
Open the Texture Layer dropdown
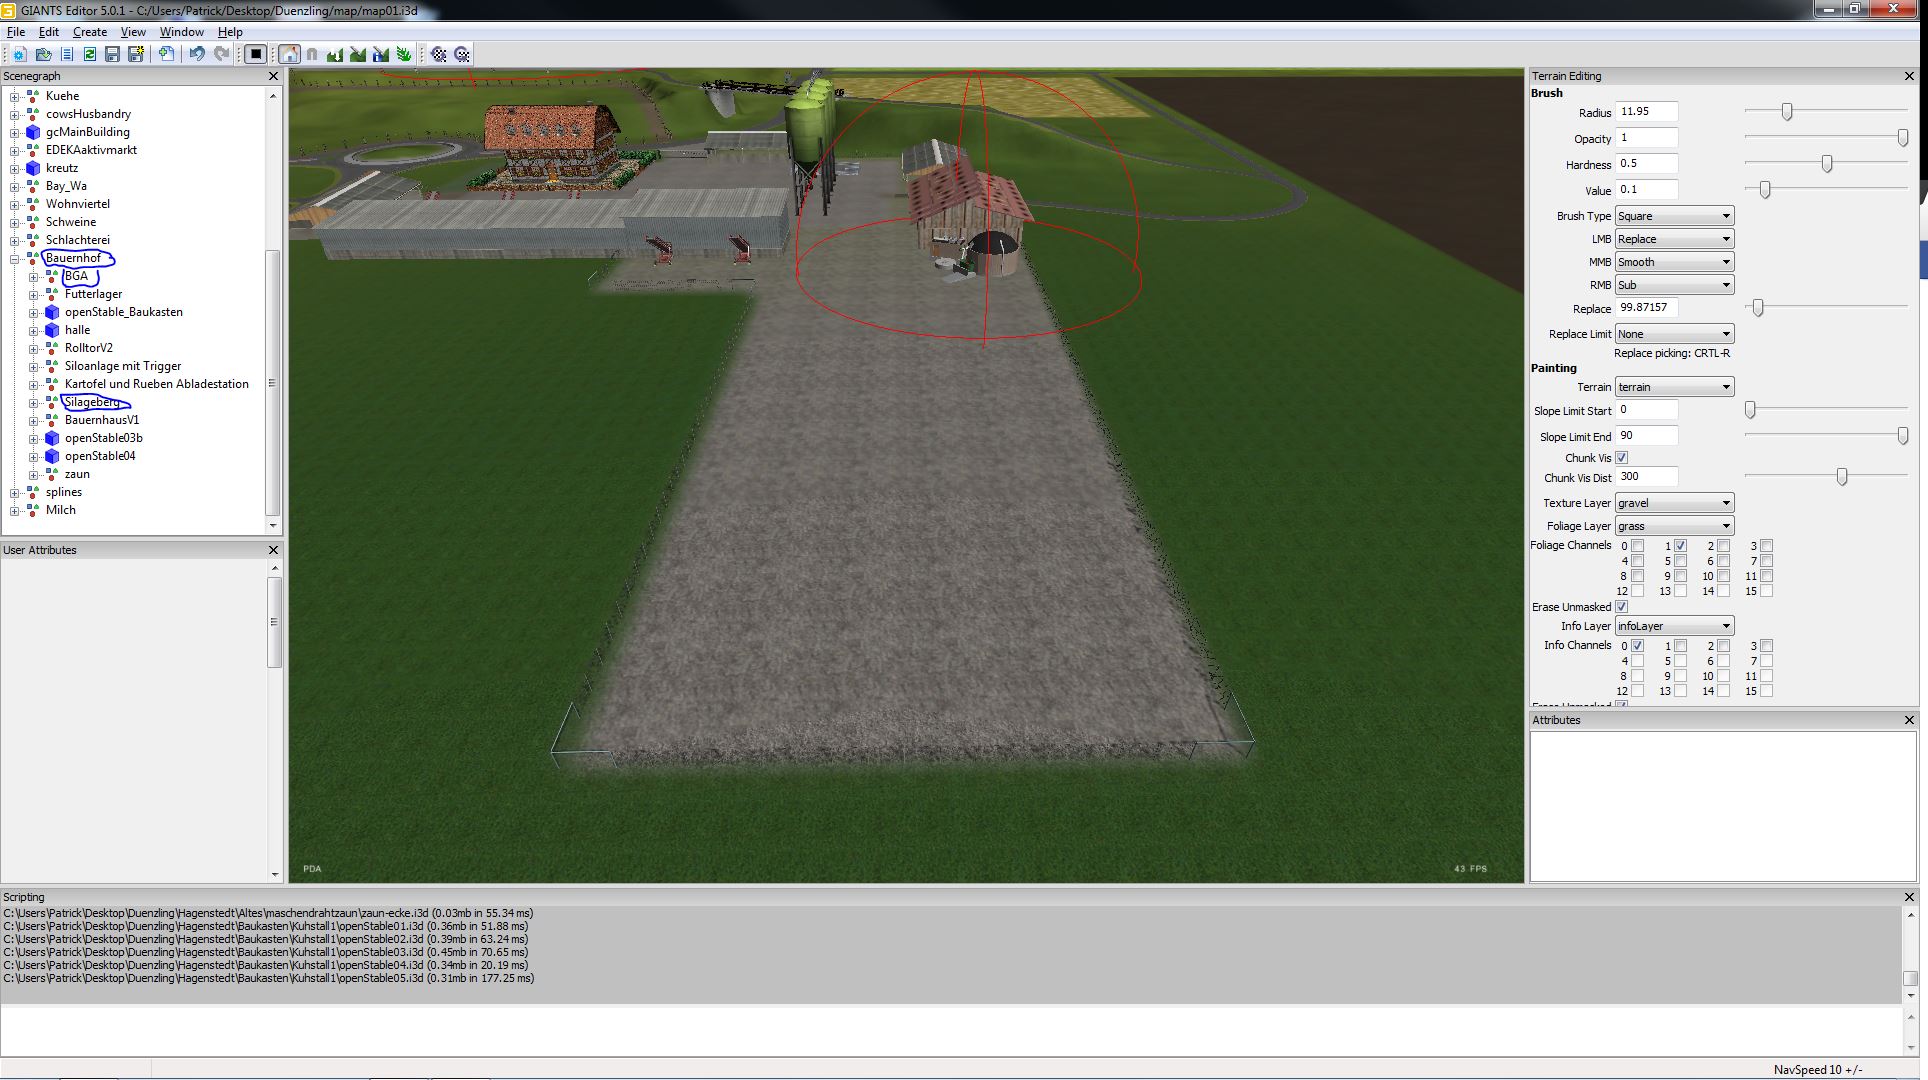point(1674,503)
